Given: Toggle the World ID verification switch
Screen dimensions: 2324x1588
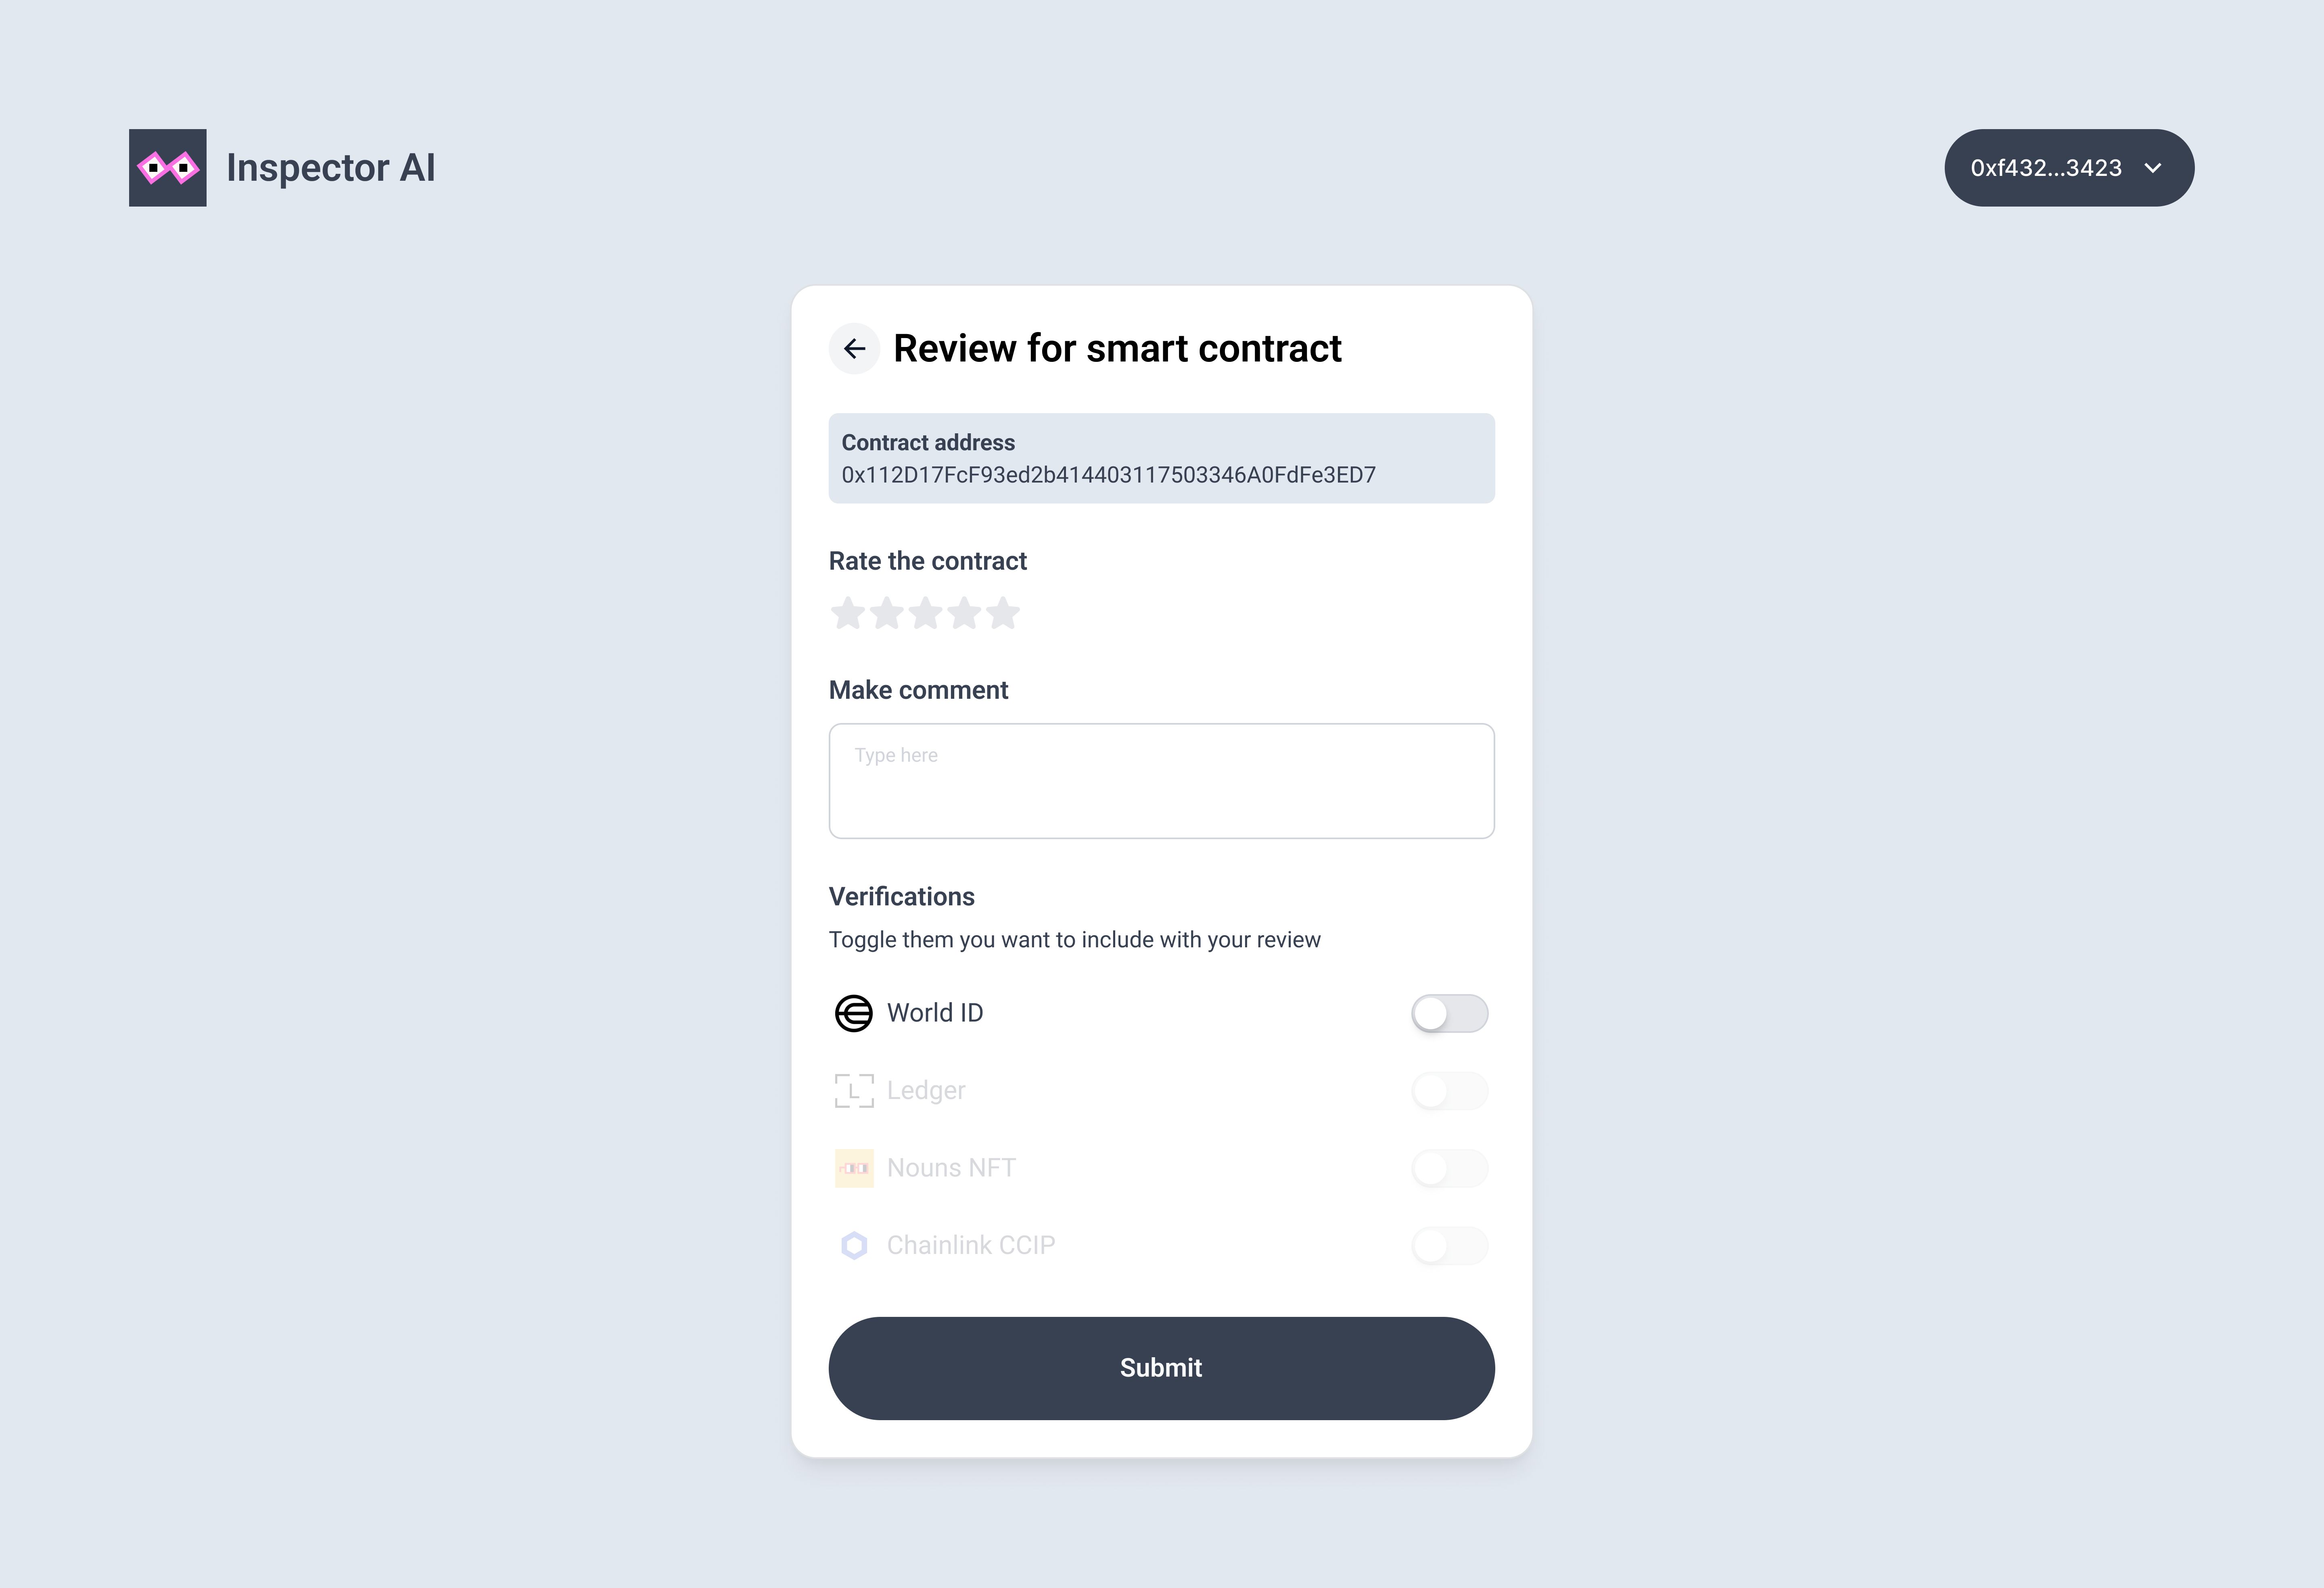Looking at the screenshot, I should (1448, 1012).
